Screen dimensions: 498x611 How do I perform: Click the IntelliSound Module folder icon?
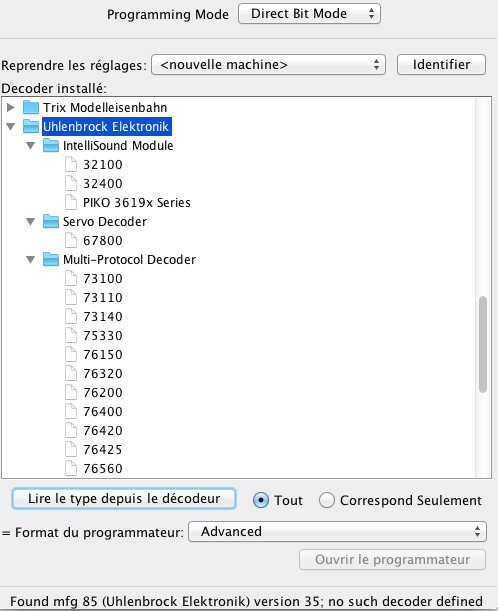coord(51,145)
